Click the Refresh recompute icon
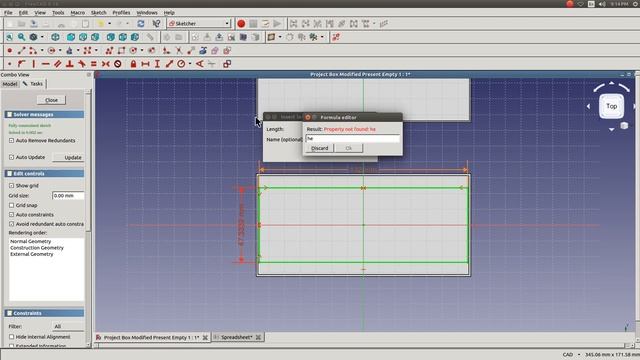The height and width of the screenshot is (360, 640). [x=141, y=24]
